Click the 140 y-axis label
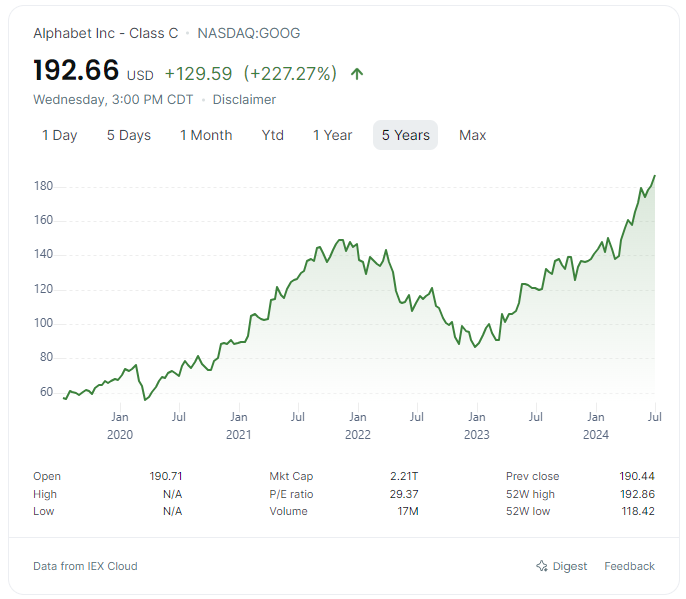This screenshot has height=599, width=686. [43, 254]
